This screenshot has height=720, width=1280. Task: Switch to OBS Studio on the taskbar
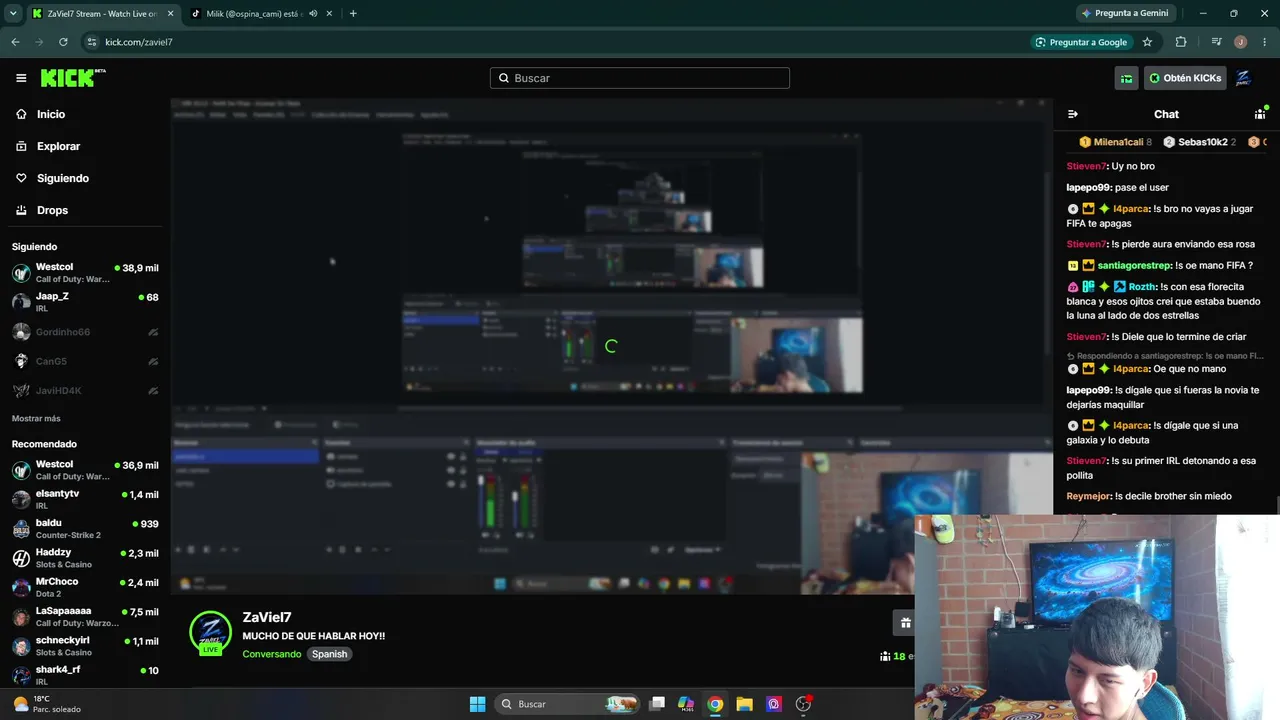(x=803, y=704)
